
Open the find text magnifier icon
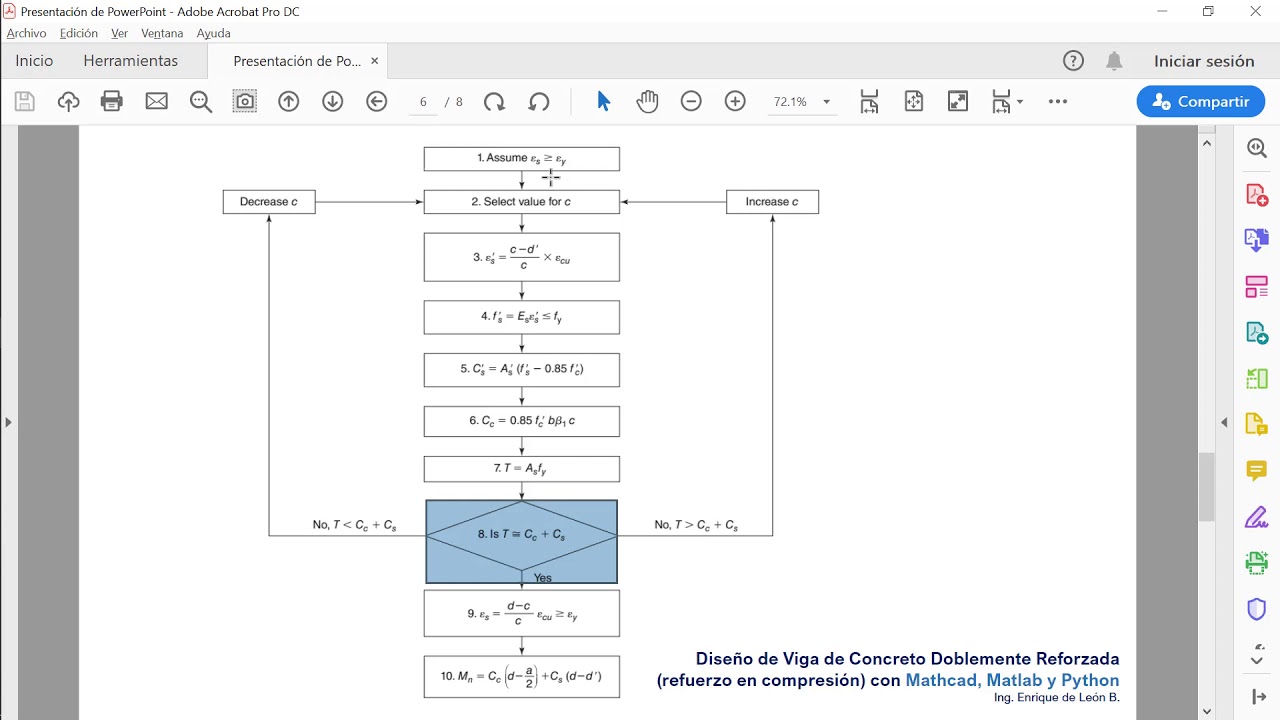[x=201, y=101]
